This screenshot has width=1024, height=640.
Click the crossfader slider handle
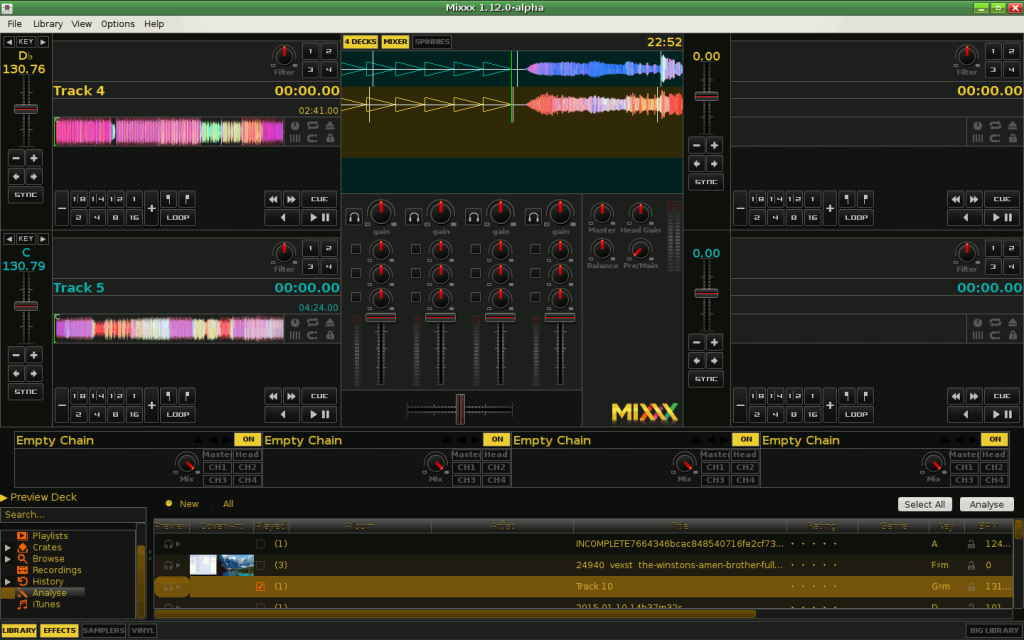[461, 409]
